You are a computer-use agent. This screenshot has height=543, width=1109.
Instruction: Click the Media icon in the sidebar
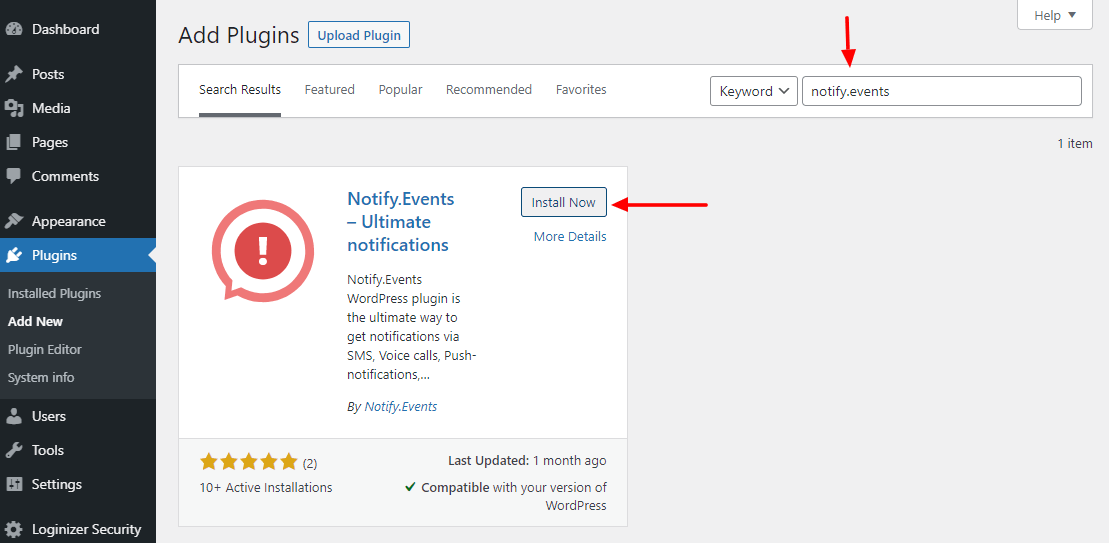[x=13, y=108]
